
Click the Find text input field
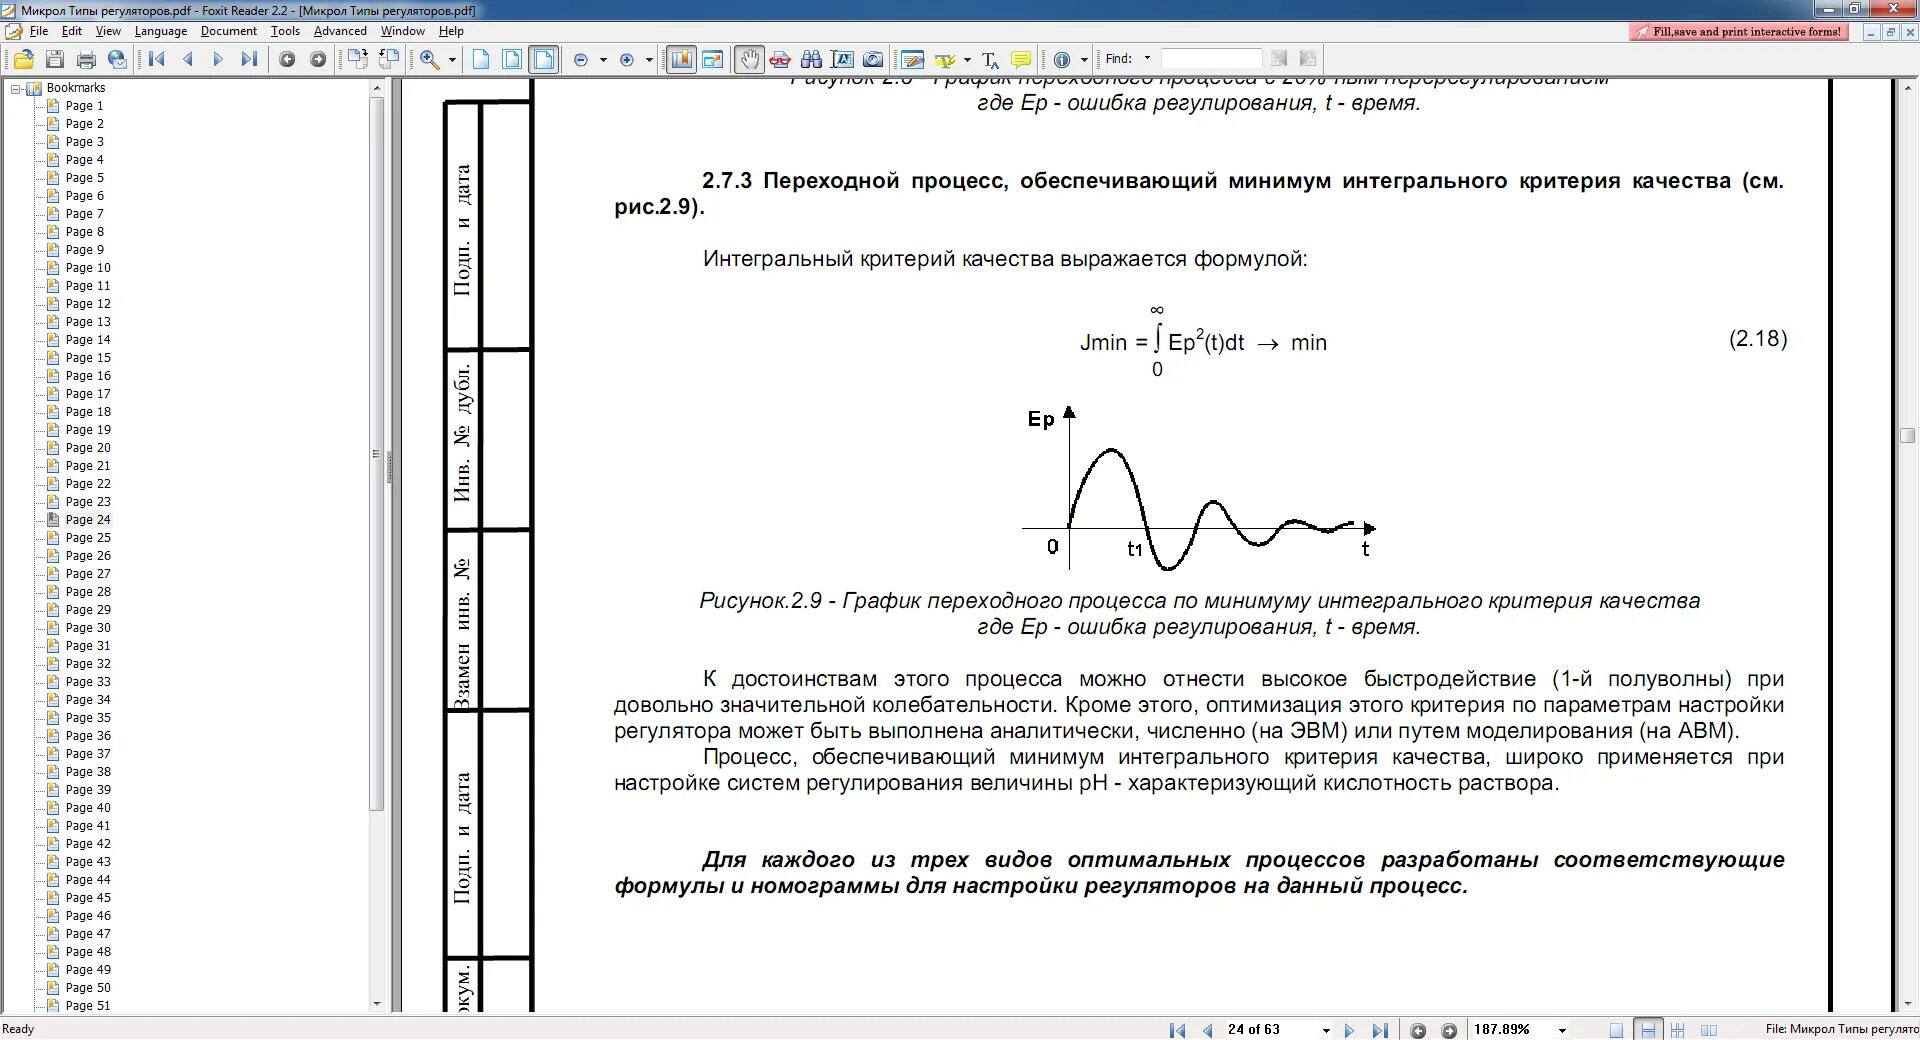[1211, 59]
